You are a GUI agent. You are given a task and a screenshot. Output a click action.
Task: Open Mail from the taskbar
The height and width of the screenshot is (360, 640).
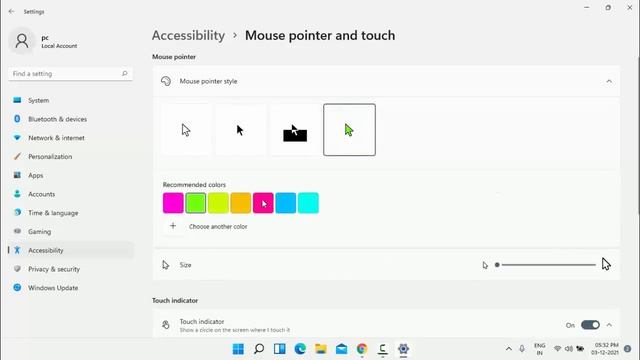coord(342,349)
